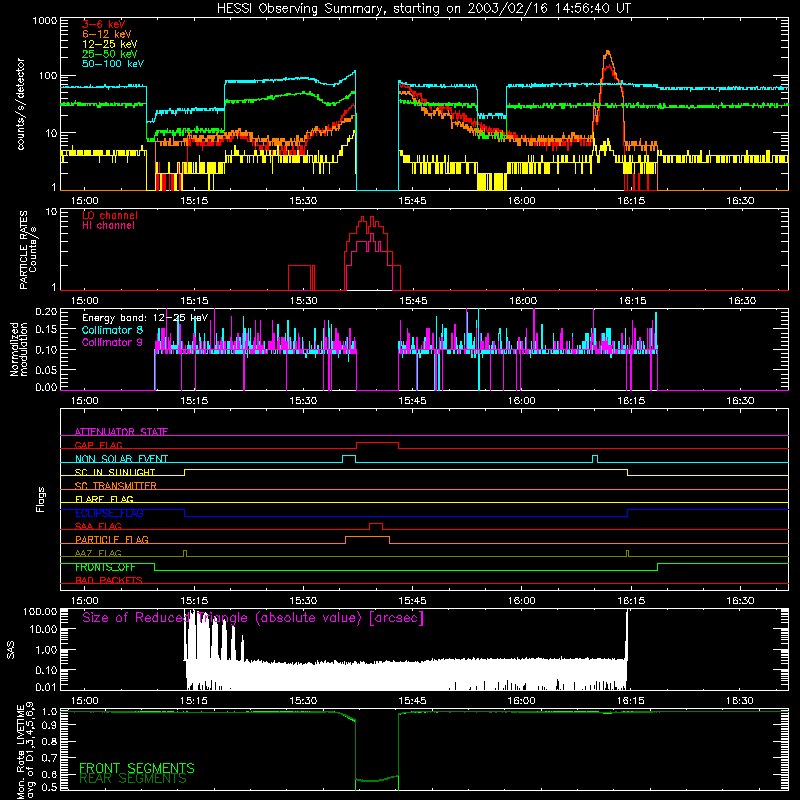Viewport: 800px width, 800px height.
Task: Click the NON SOLAR EVENT flag label
Action: tap(121, 459)
